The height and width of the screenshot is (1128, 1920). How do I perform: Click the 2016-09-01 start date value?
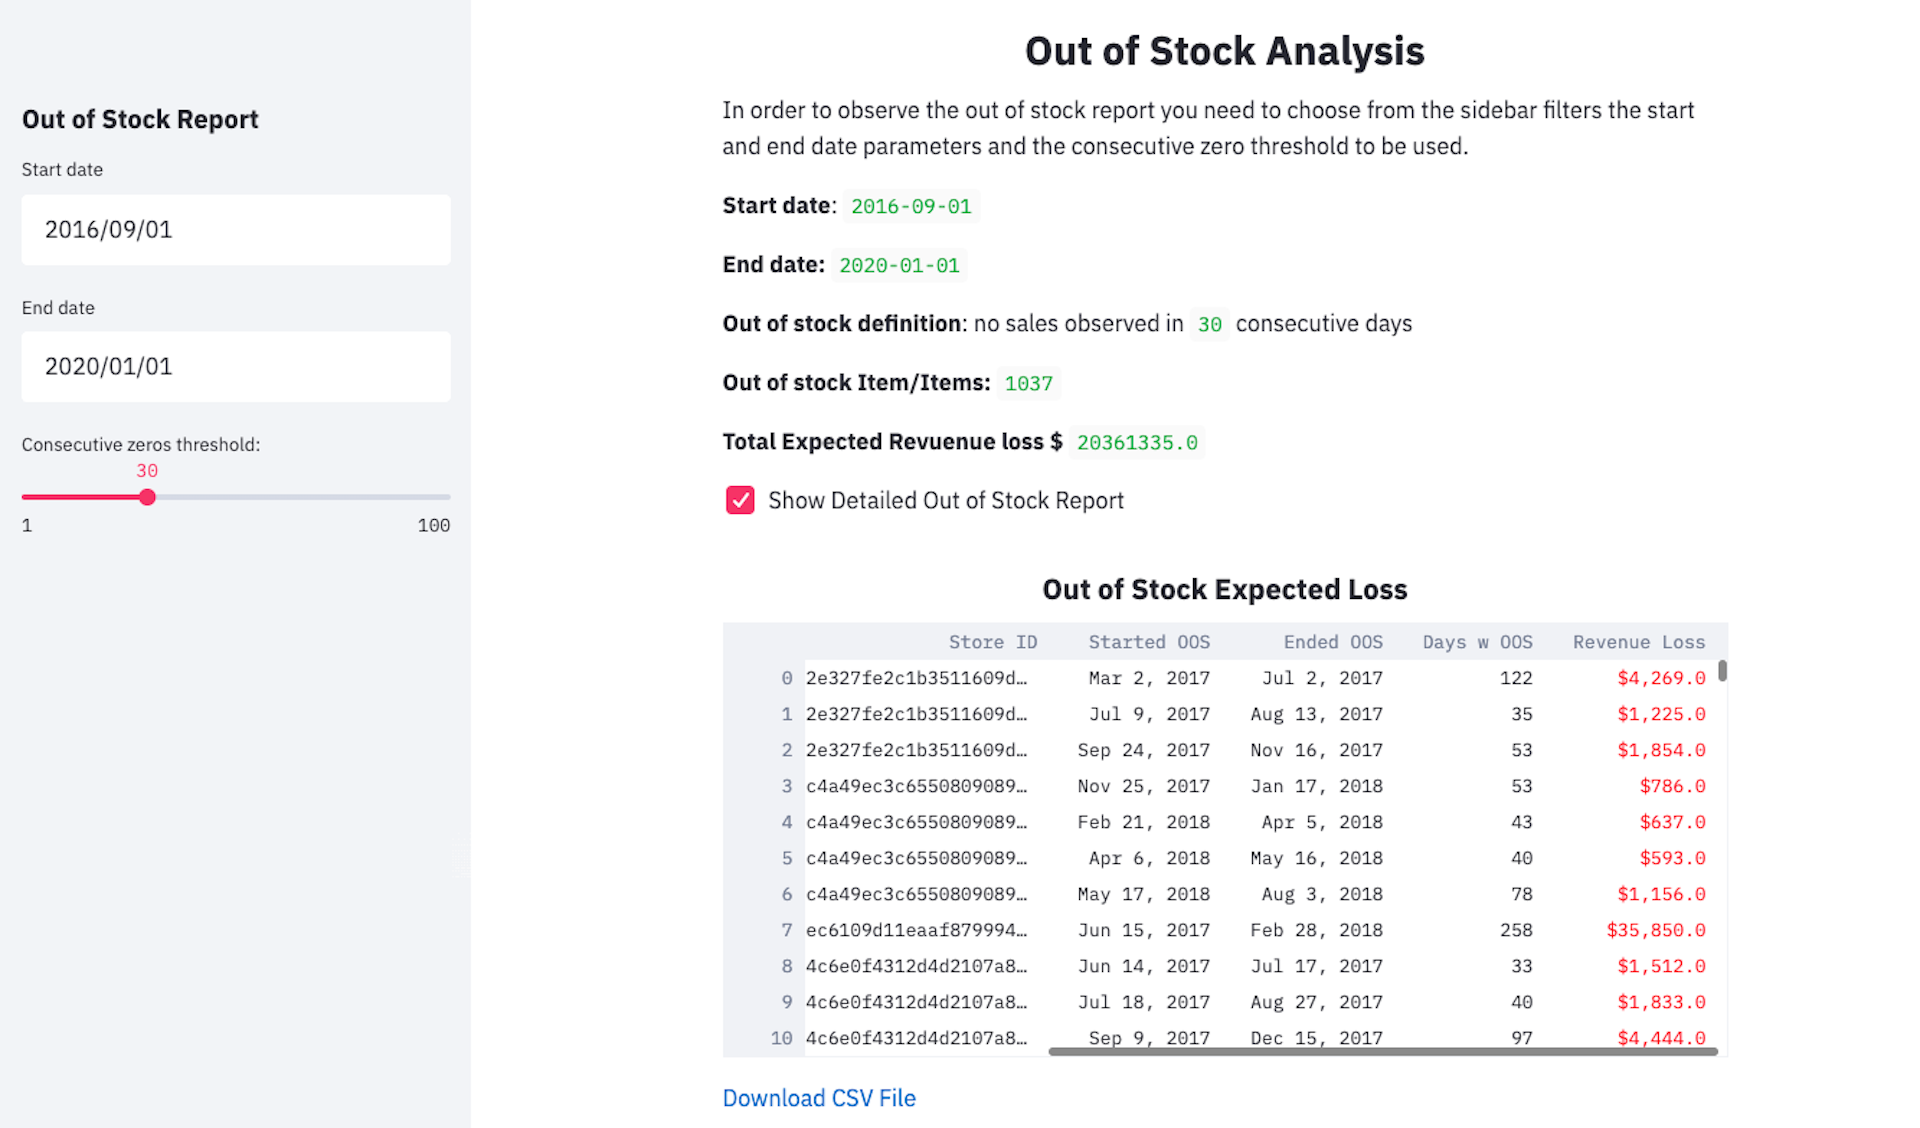pyautogui.click(x=910, y=206)
